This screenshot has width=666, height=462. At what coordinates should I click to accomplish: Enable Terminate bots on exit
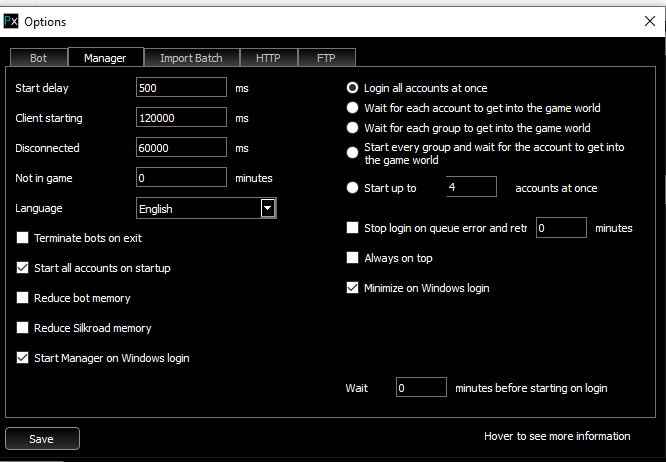click(23, 238)
